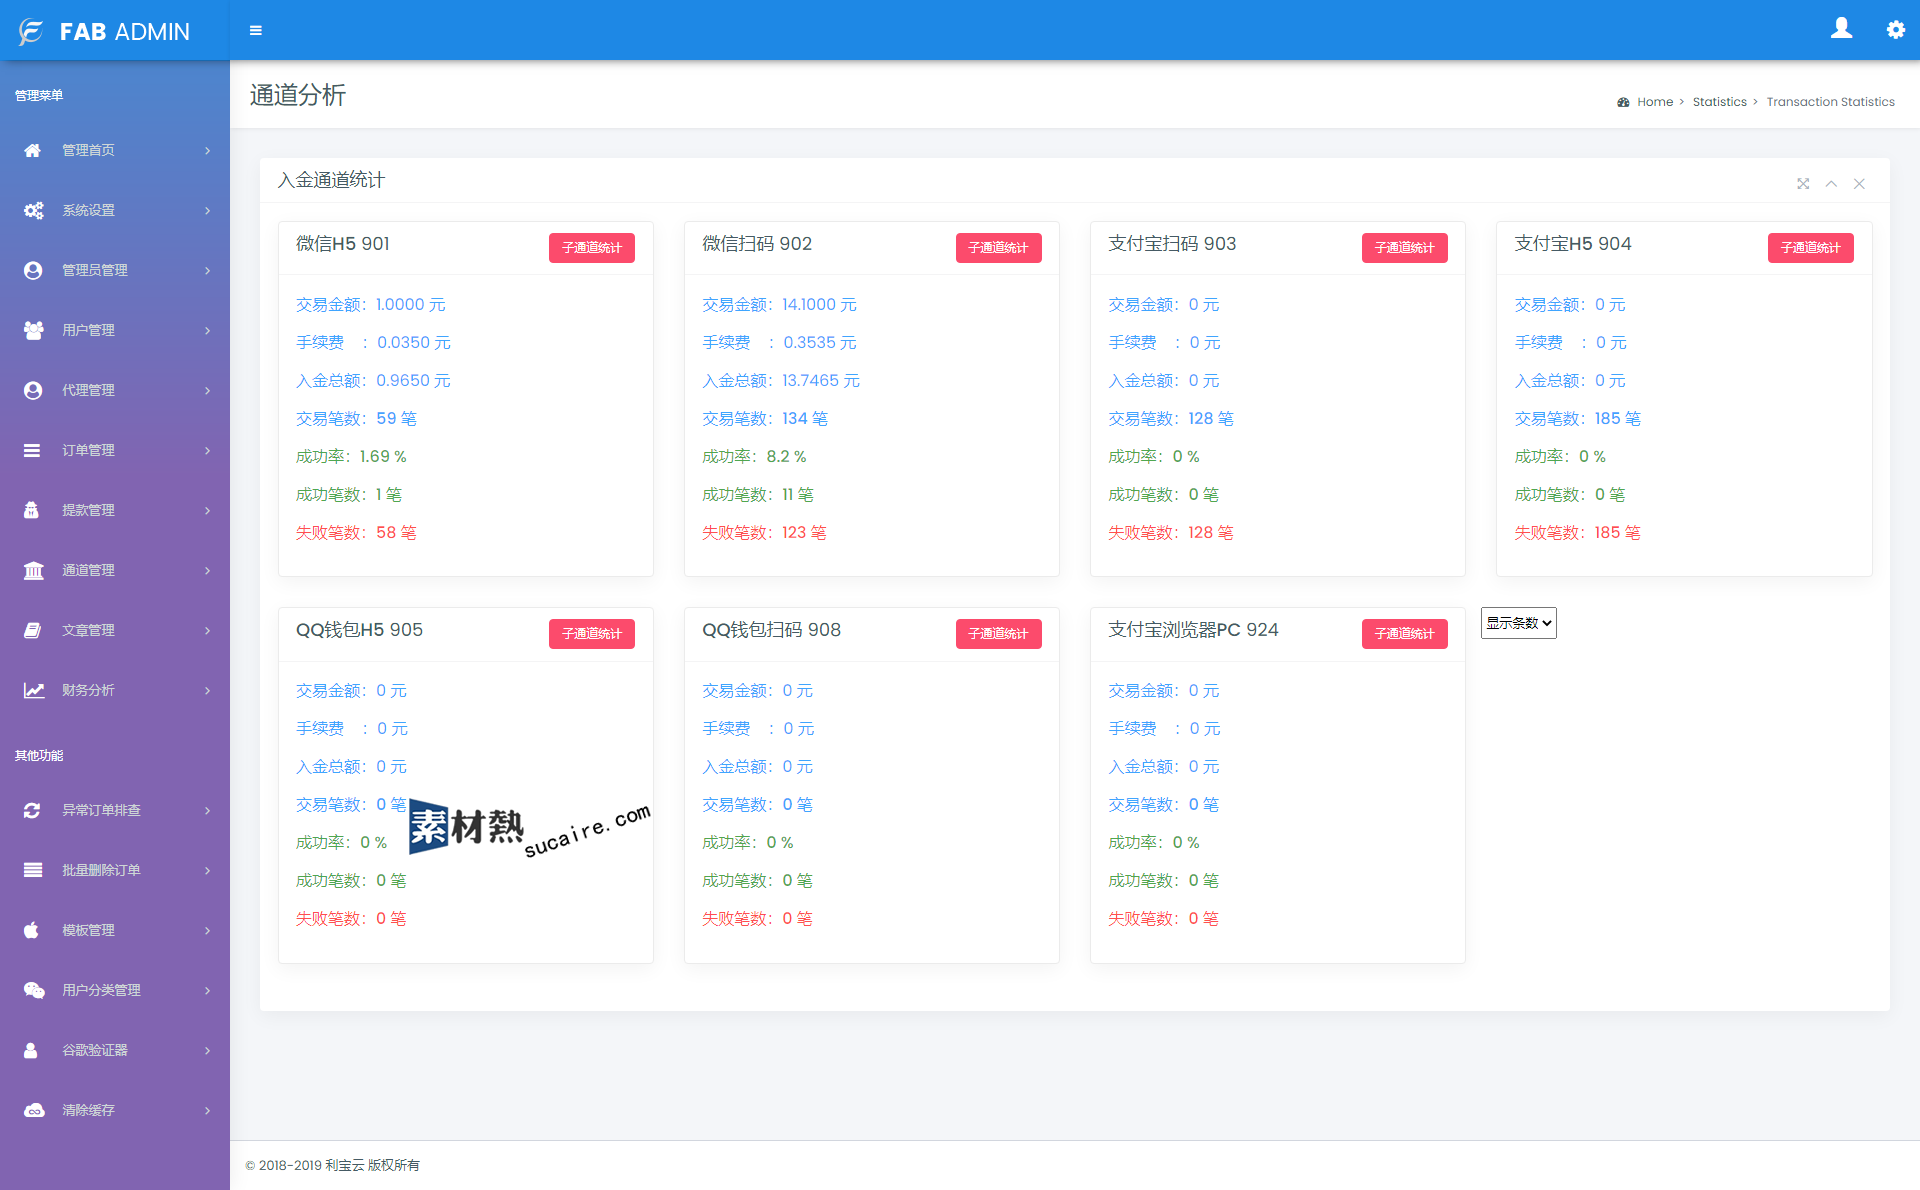The width and height of the screenshot is (1920, 1190).
Task: Expand 系统设置 menu chevron
Action: click(x=208, y=210)
